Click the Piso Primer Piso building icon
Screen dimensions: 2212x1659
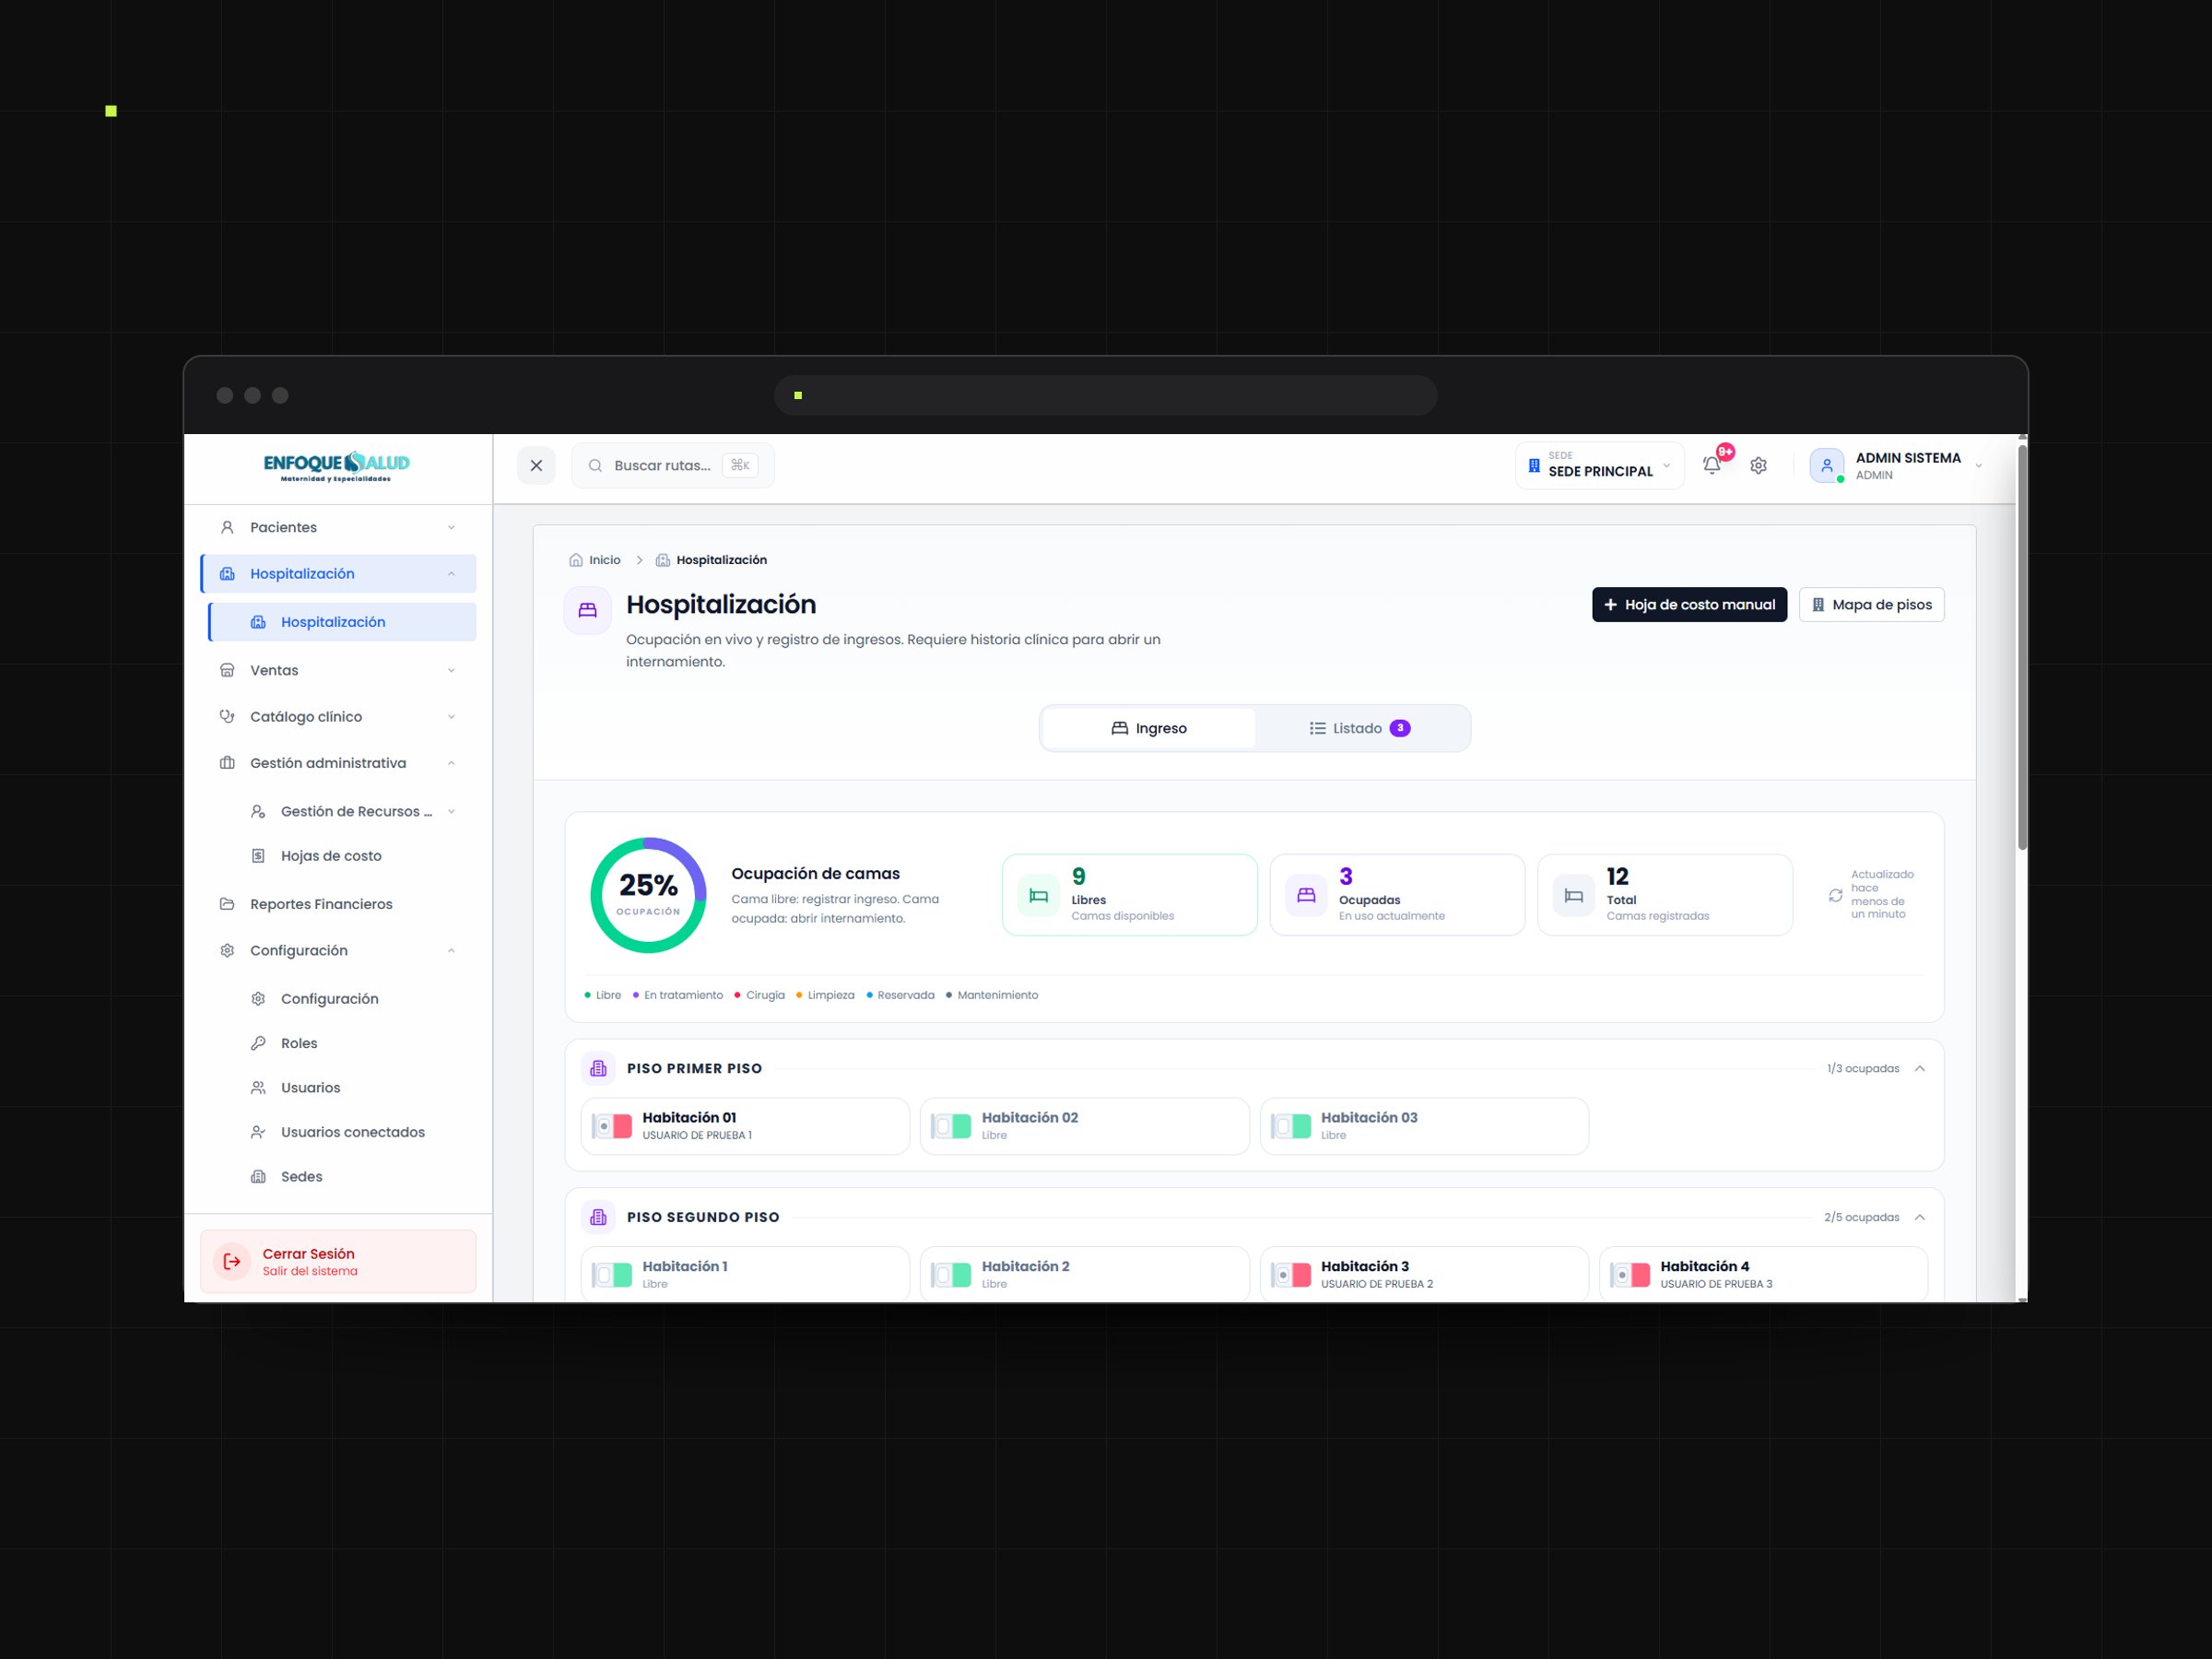click(x=598, y=1068)
